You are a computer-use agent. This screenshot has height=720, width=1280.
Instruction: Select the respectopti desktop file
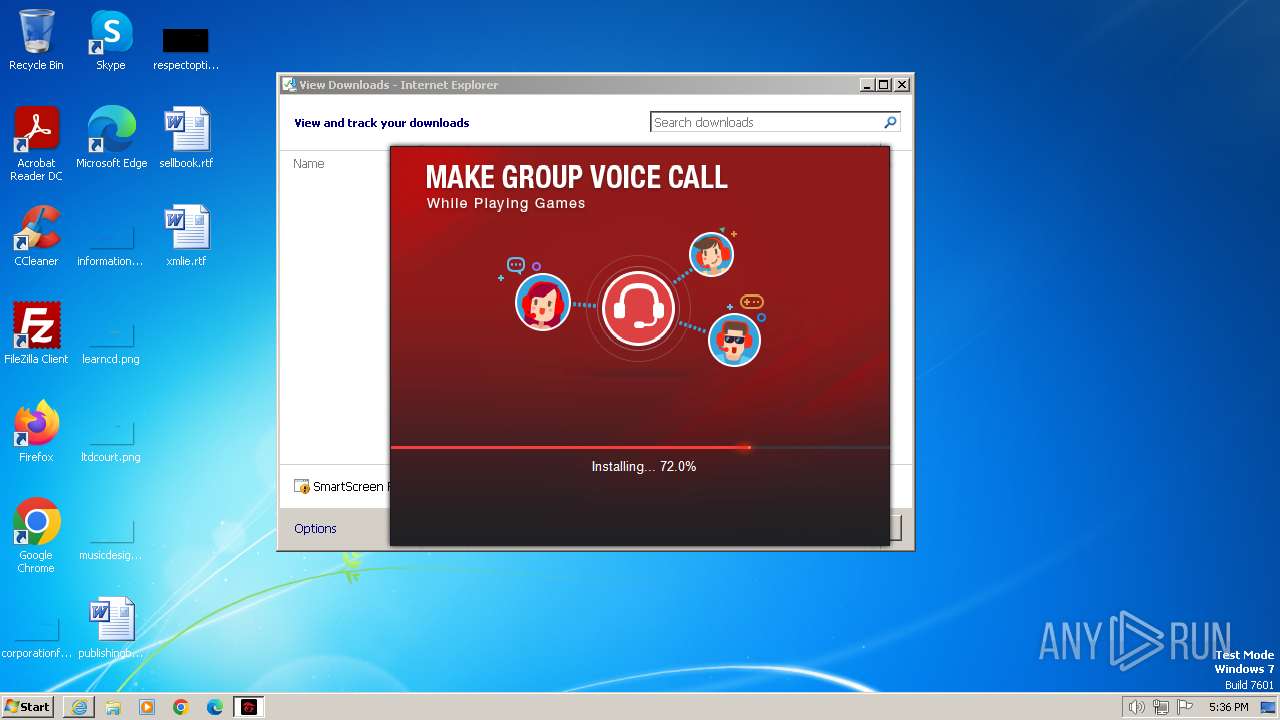point(186,48)
